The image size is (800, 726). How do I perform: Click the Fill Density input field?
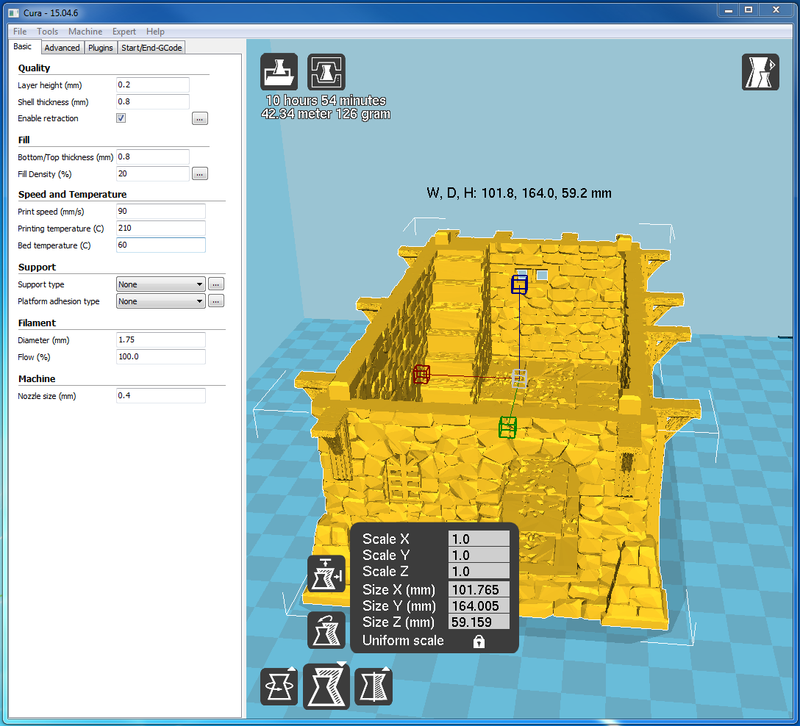coord(153,173)
